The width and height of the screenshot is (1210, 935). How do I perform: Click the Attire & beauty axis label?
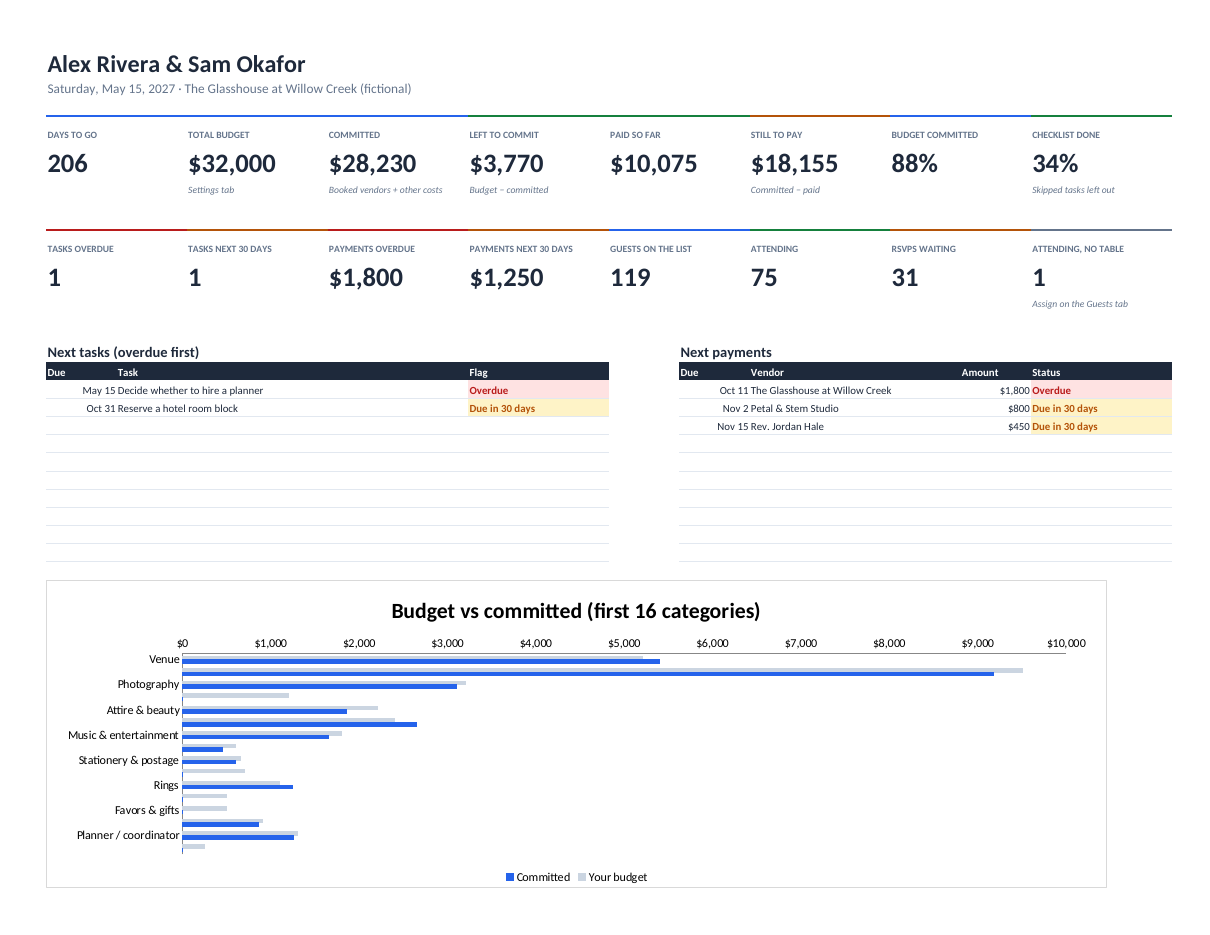point(143,710)
